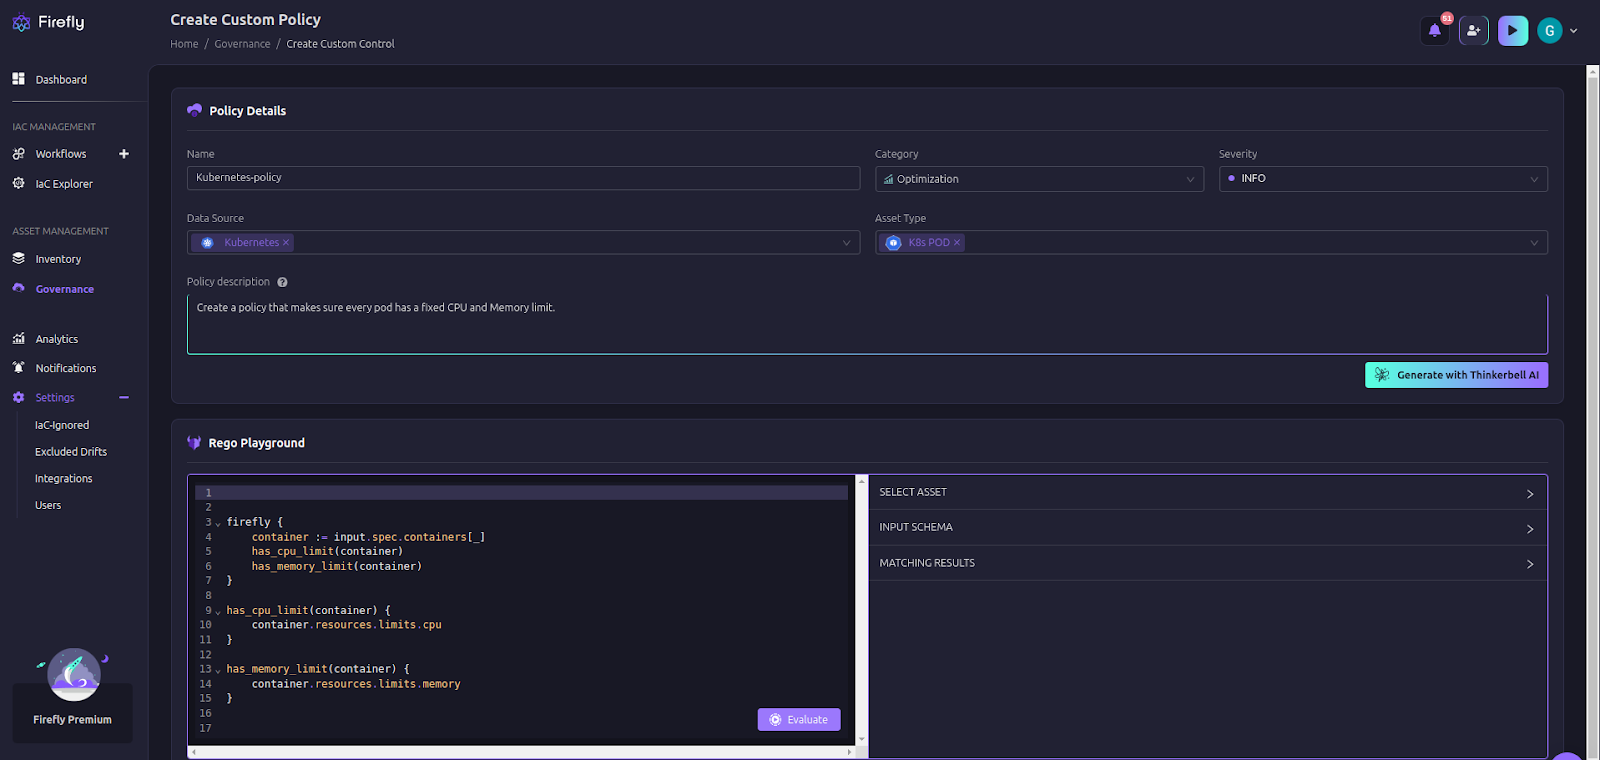Click the Thinkerbell AI icon on generate button
This screenshot has width=1600, height=760.
point(1382,375)
